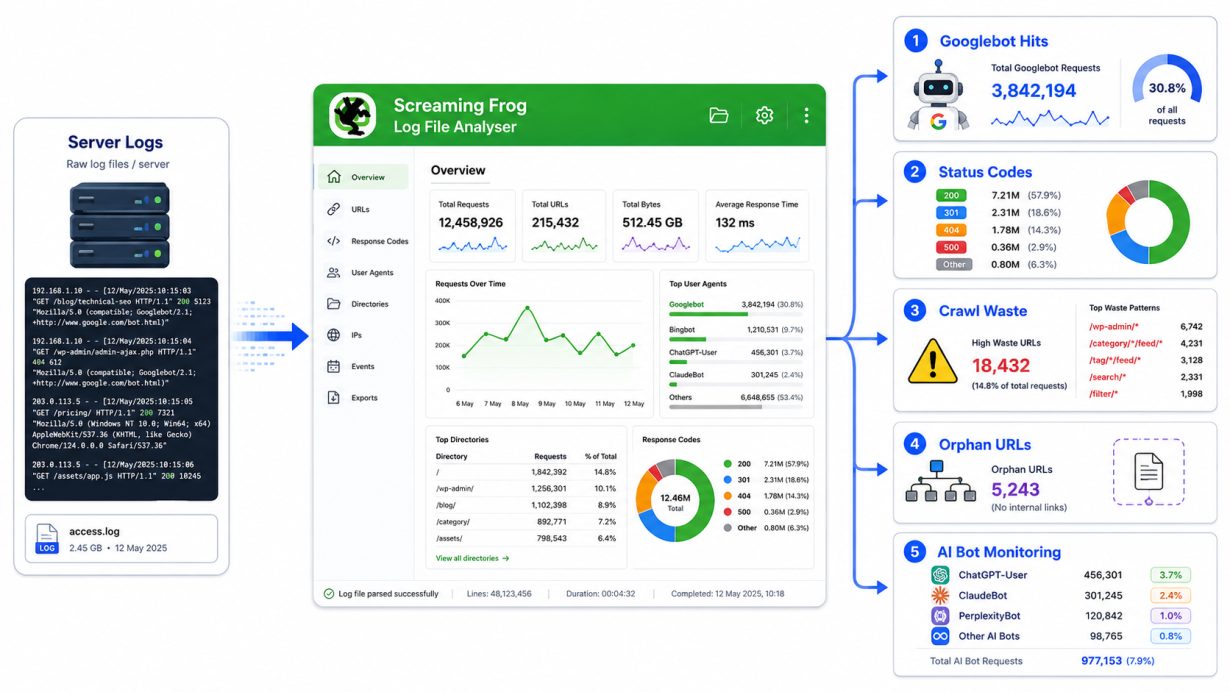Click the orange 404 badge in Status Codes
Viewport: 1230px width, 692px height.
tap(950, 230)
